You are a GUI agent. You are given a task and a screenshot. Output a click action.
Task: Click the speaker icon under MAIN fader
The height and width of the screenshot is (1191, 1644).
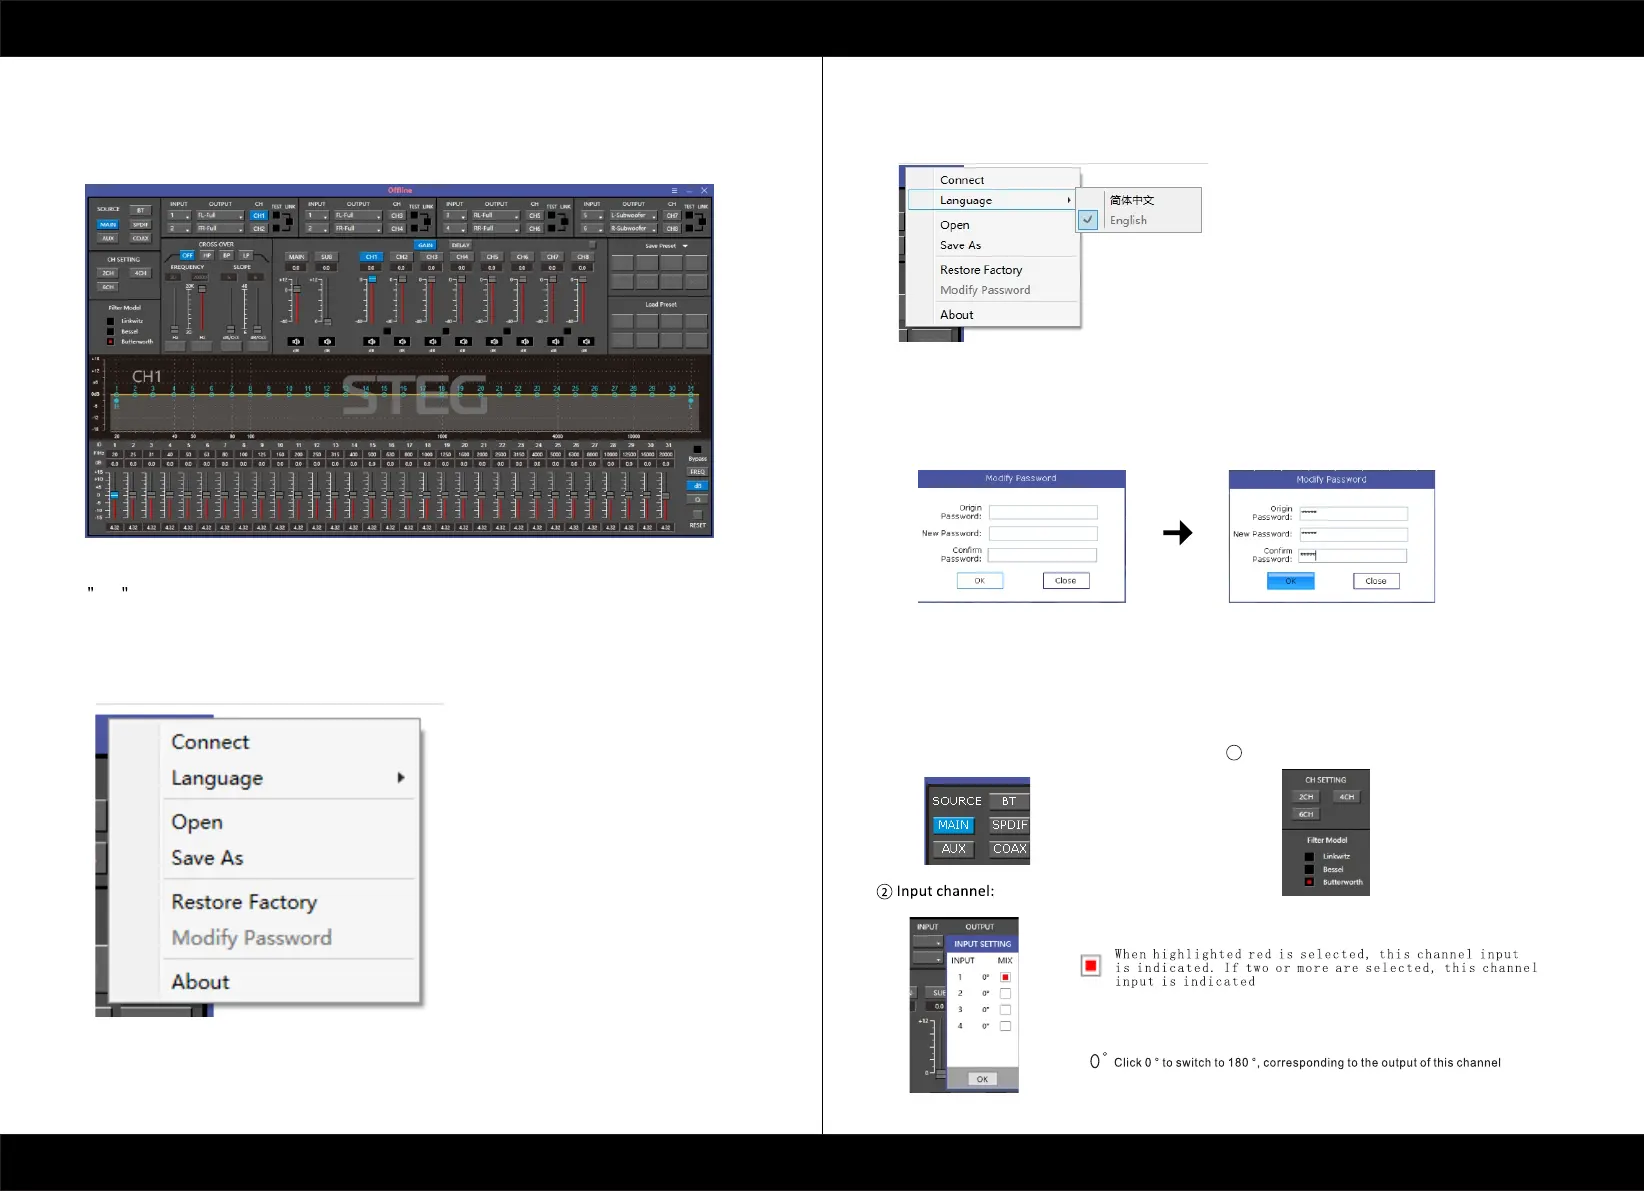click(296, 342)
